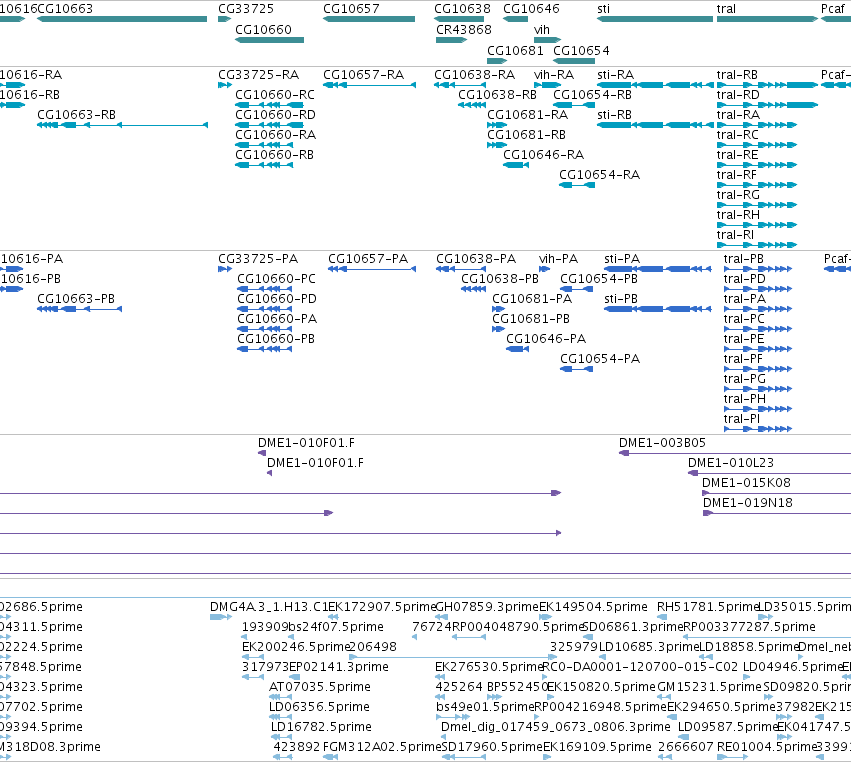Select the CG10681-PA protein label
The width and height of the screenshot is (851, 762).
[532, 299]
